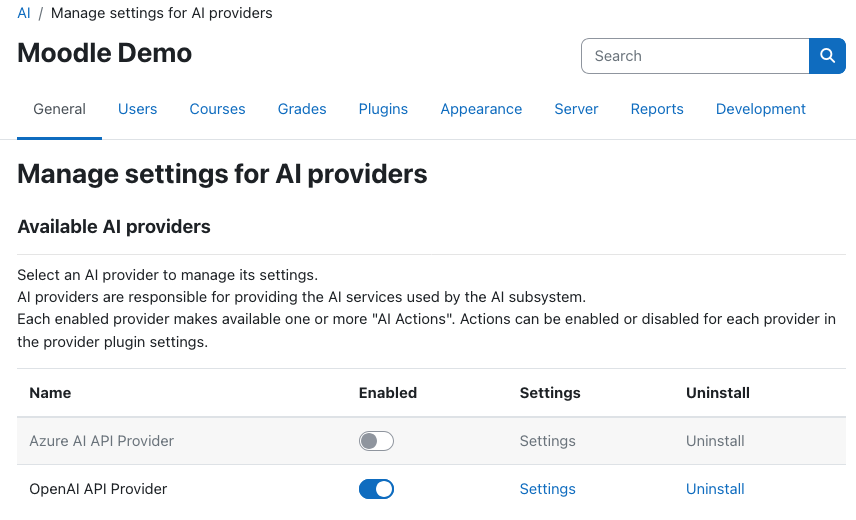Viewport: 856px width, 520px height.
Task: Open the Grades tab
Action: pyautogui.click(x=302, y=109)
